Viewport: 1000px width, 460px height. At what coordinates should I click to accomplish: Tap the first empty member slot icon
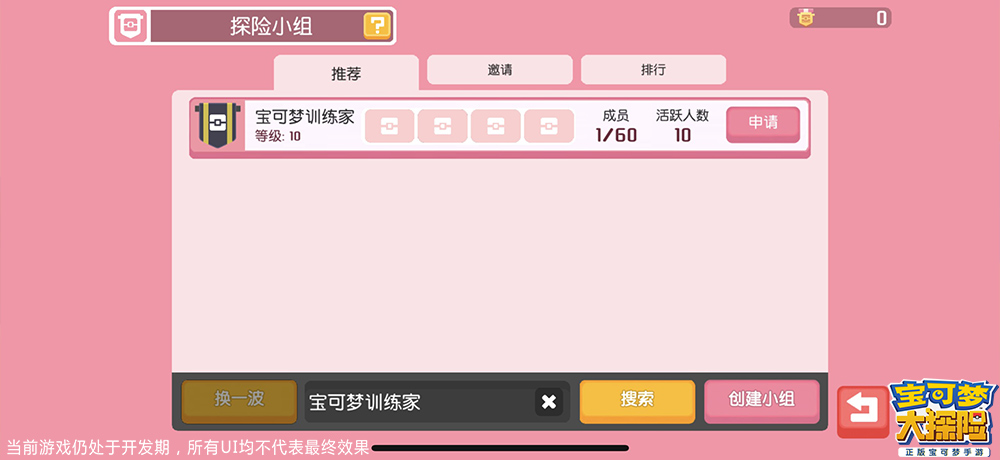(389, 126)
